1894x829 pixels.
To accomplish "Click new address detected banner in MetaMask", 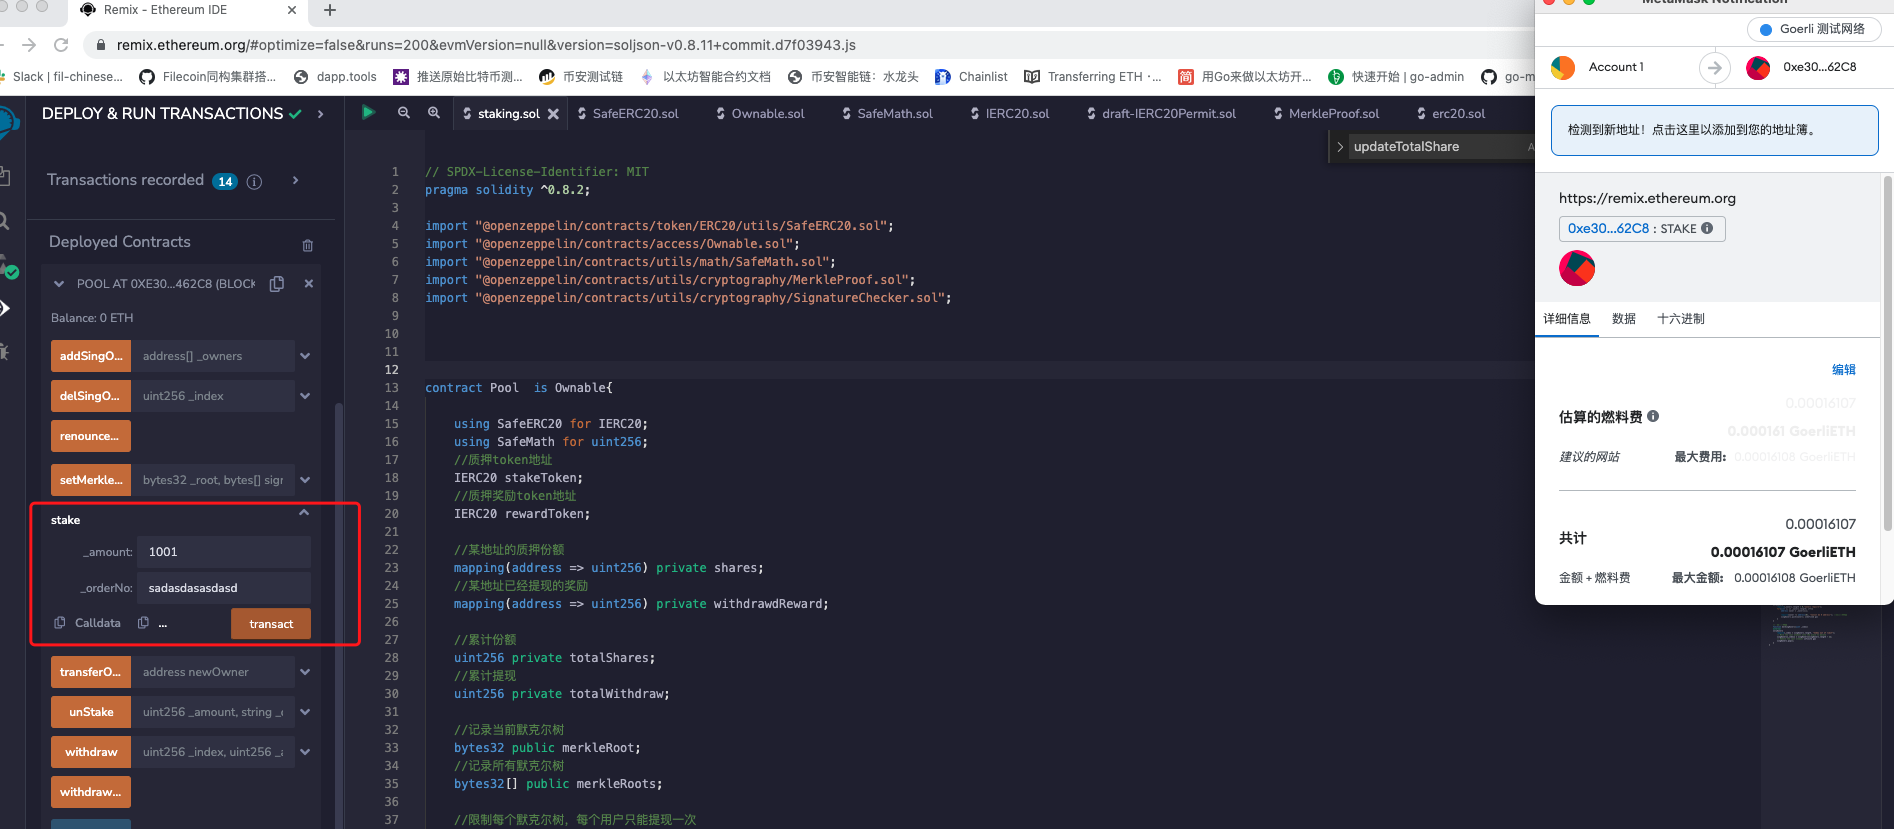I will (1714, 130).
